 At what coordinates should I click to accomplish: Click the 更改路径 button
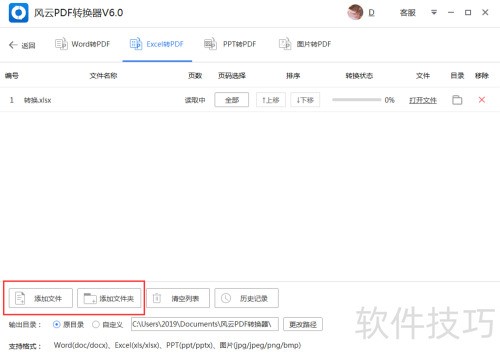click(x=303, y=324)
